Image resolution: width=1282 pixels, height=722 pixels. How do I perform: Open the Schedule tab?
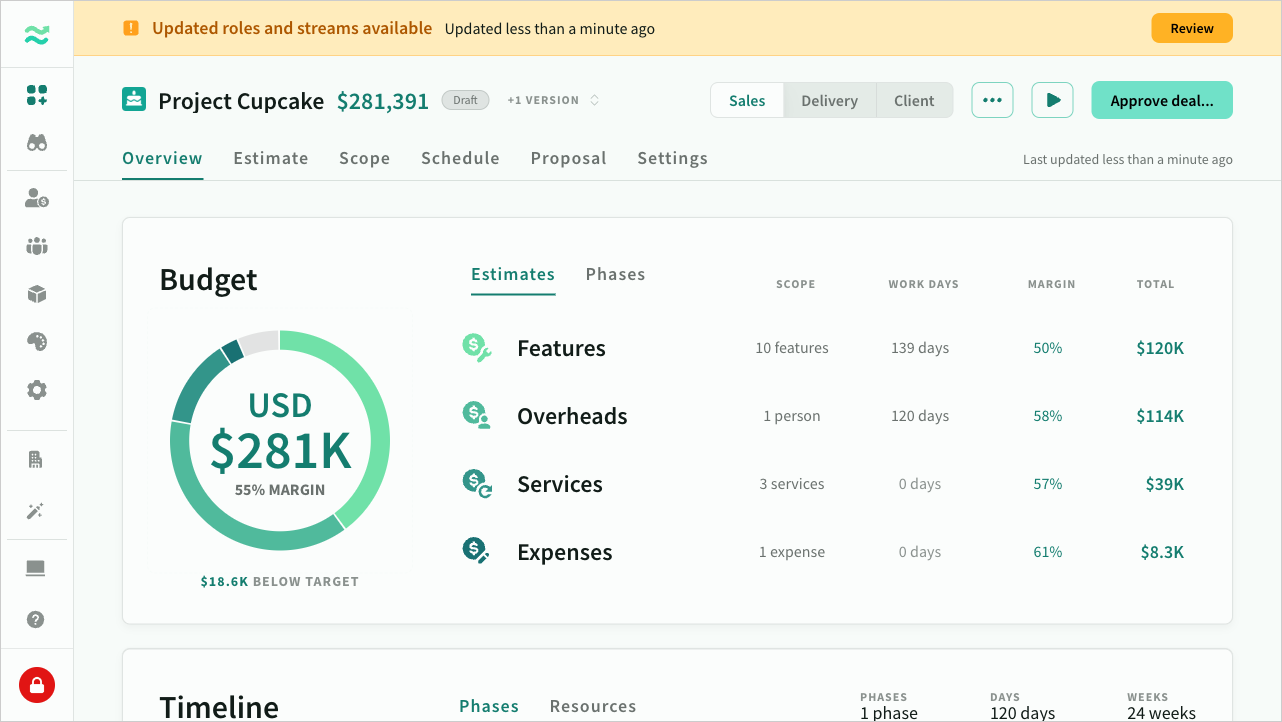pos(460,158)
